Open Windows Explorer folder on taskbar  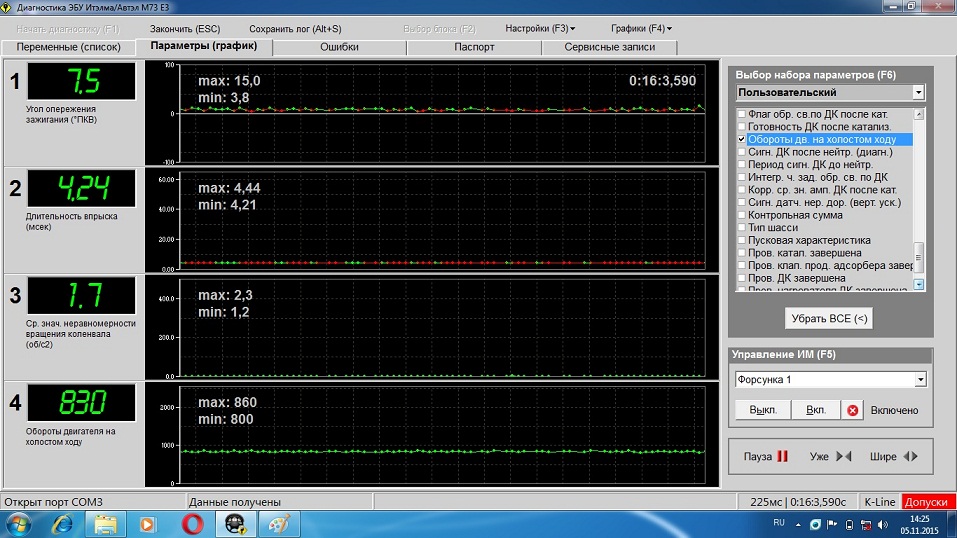[x=105, y=523]
